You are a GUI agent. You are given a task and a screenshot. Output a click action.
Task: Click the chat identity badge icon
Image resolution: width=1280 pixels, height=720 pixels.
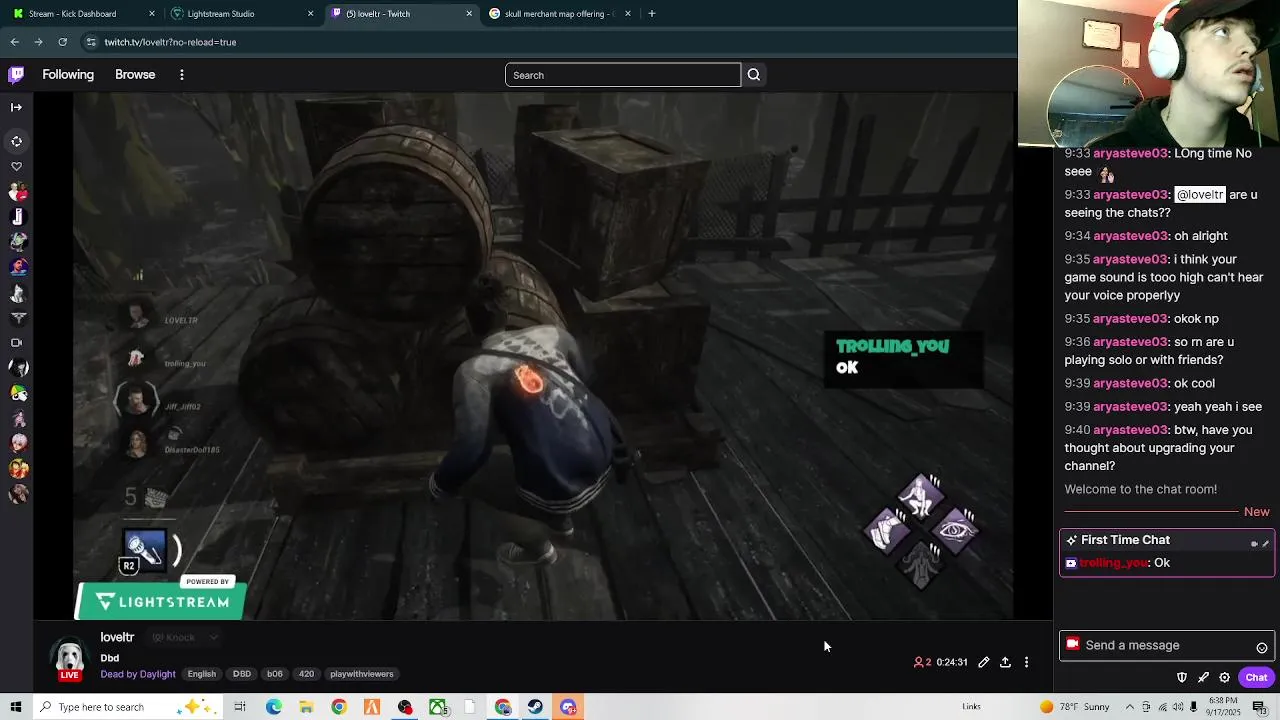(x=1073, y=644)
